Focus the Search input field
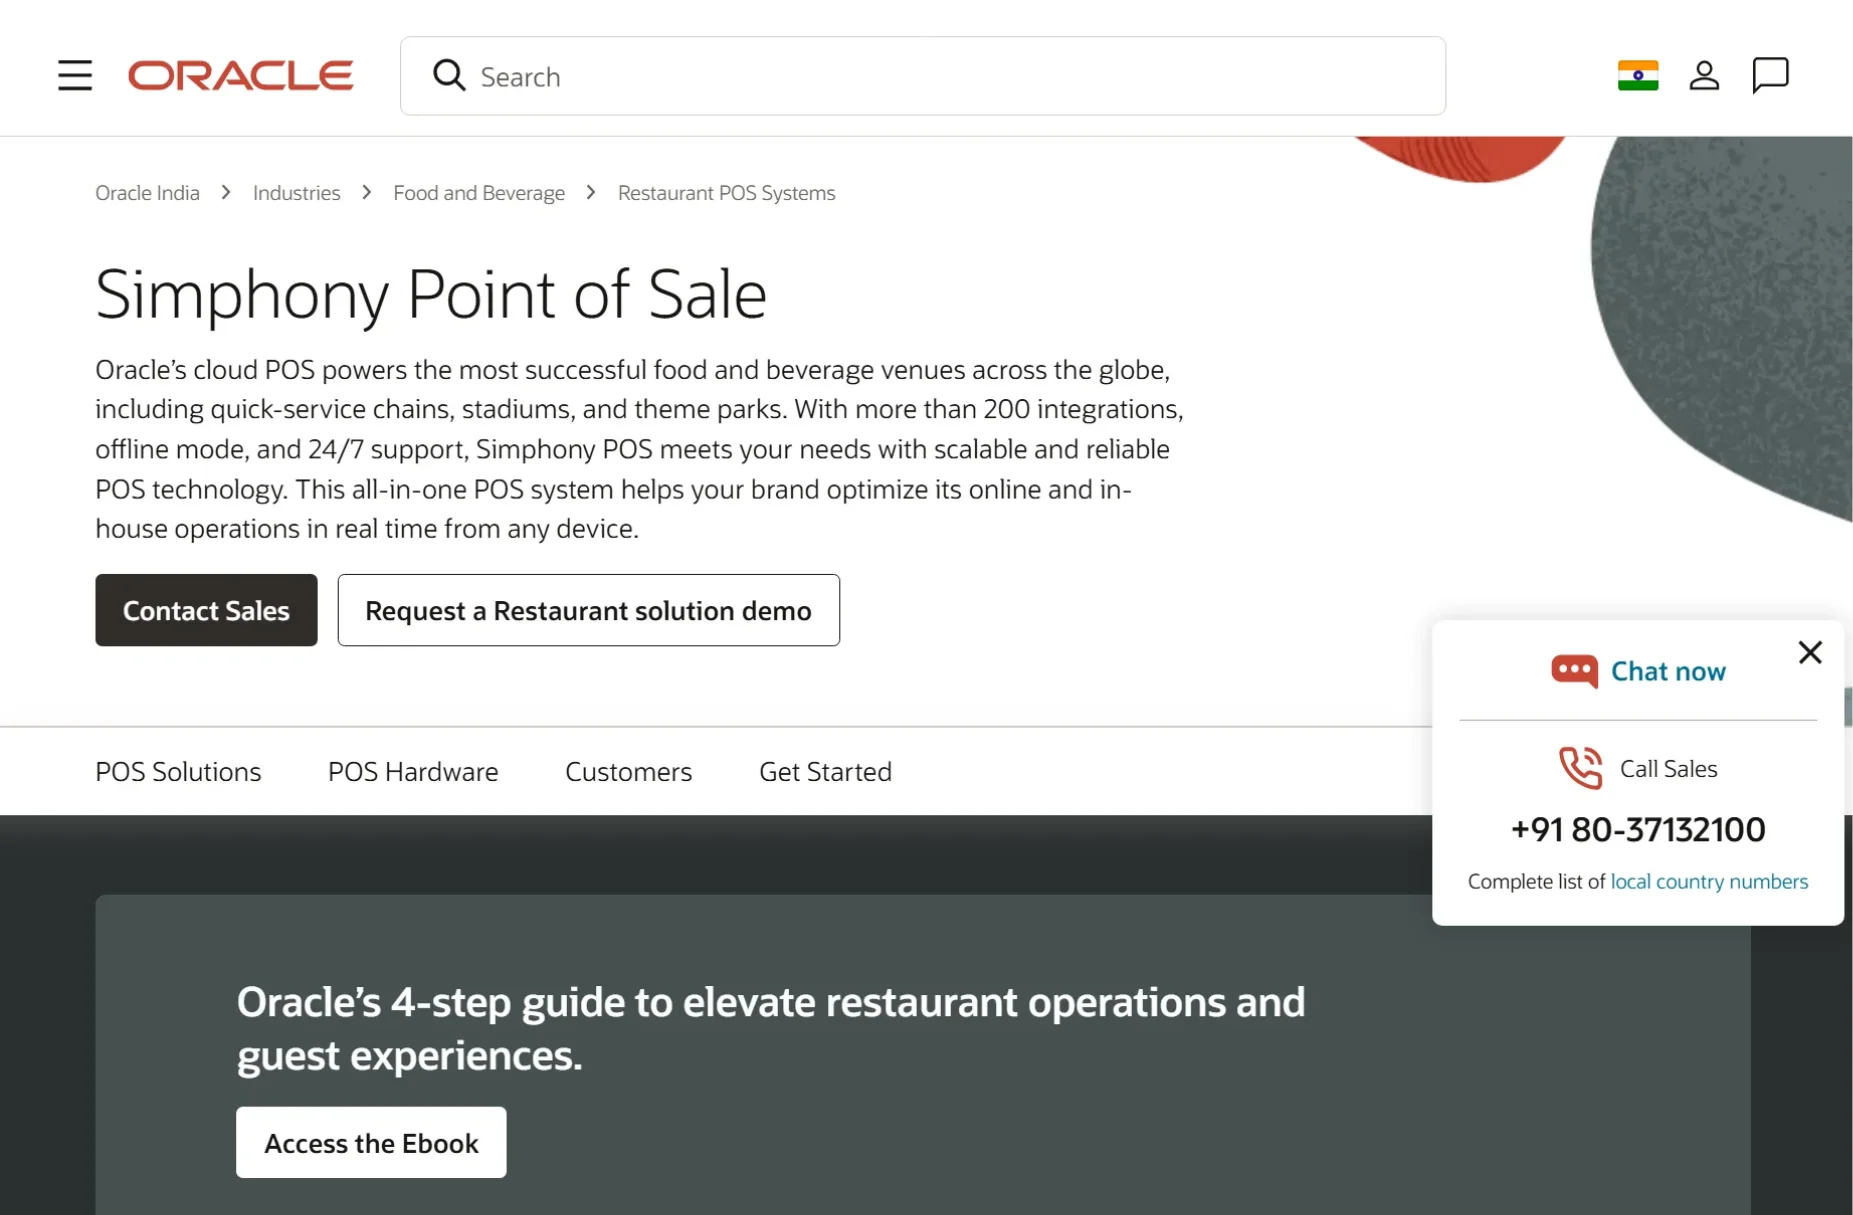The image size is (1853, 1215). coord(923,76)
